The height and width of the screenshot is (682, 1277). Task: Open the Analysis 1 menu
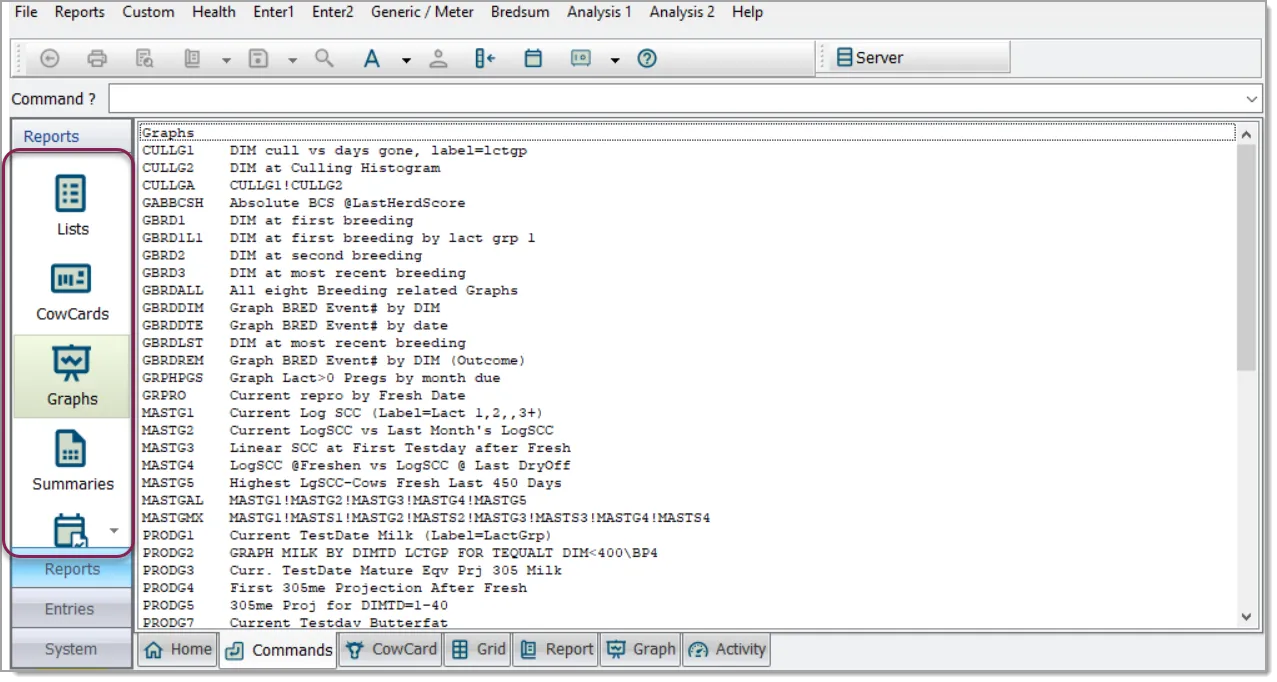(x=599, y=12)
